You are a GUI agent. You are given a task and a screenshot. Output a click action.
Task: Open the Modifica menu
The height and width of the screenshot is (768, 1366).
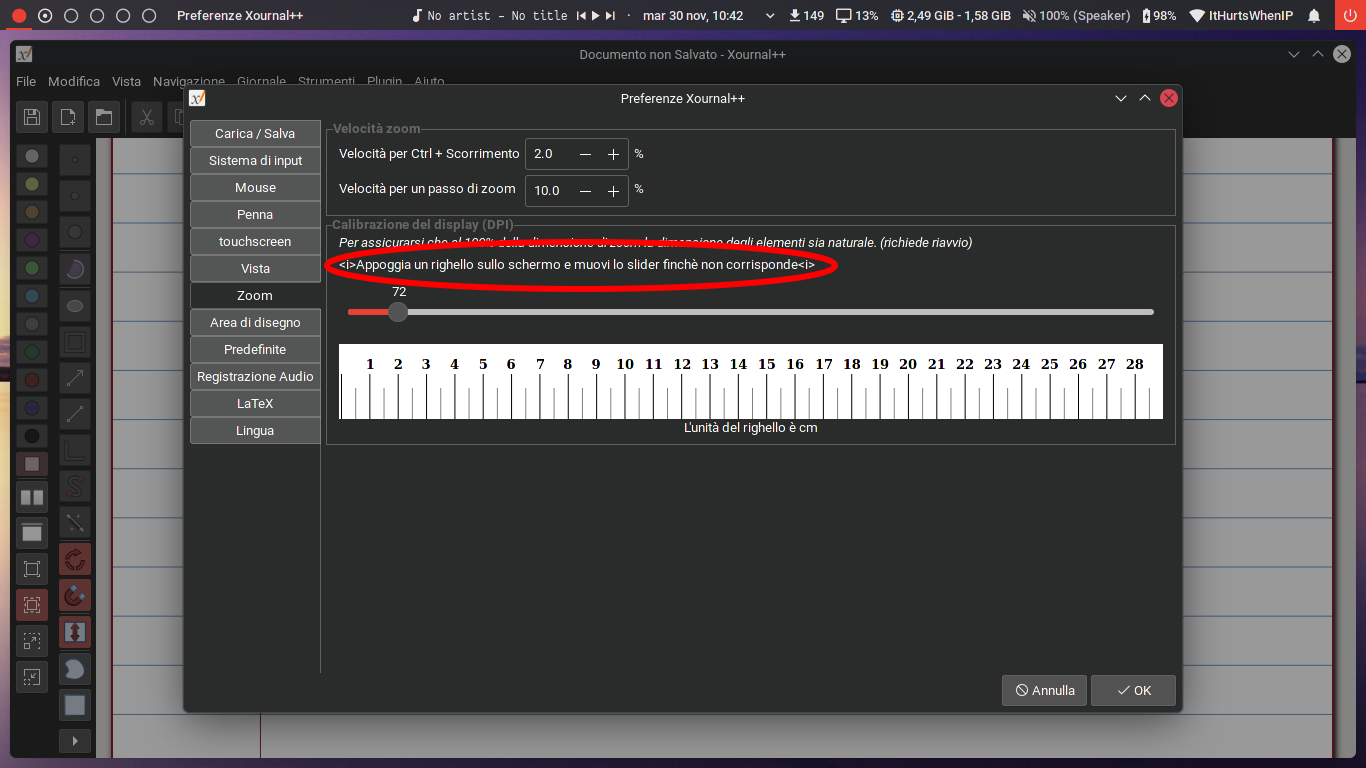click(x=74, y=81)
